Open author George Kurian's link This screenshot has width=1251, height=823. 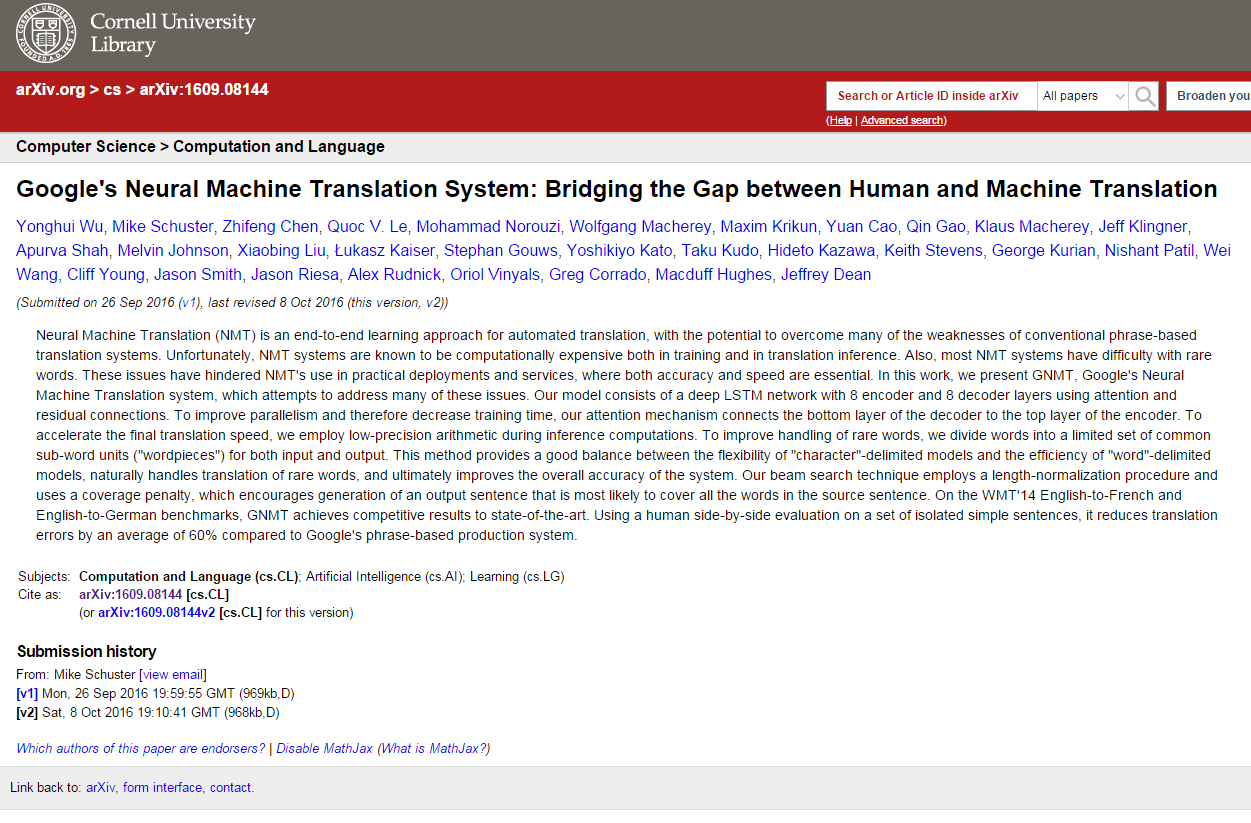[x=1043, y=250]
